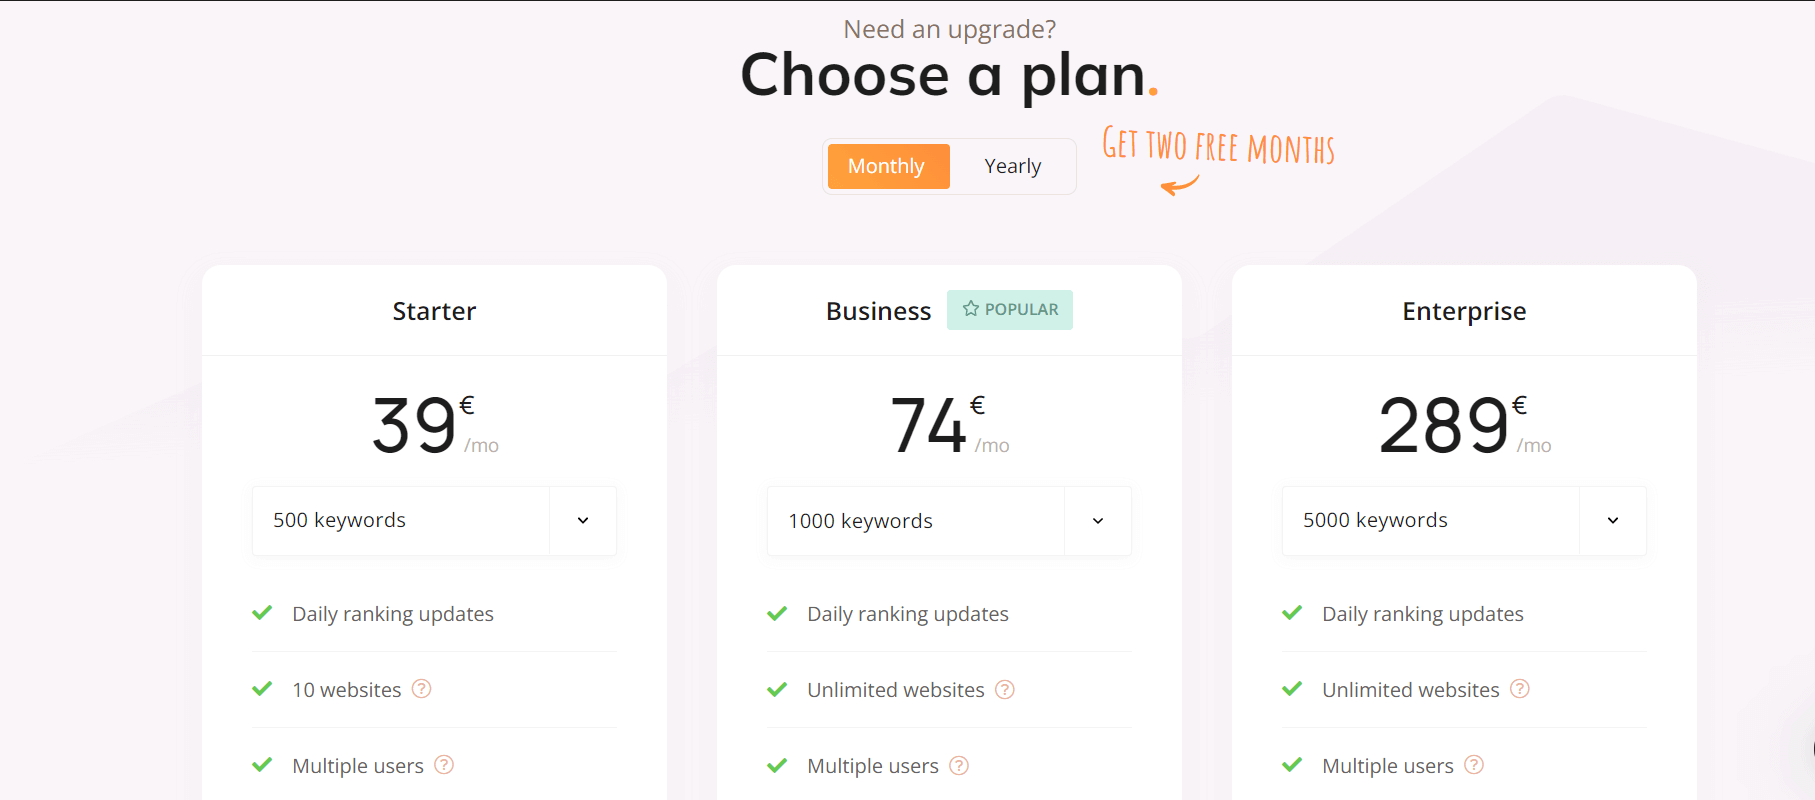Screen dimensions: 1815x800
Task: Click help icon next to Enterprise Unlimited websites
Action: 1520,689
